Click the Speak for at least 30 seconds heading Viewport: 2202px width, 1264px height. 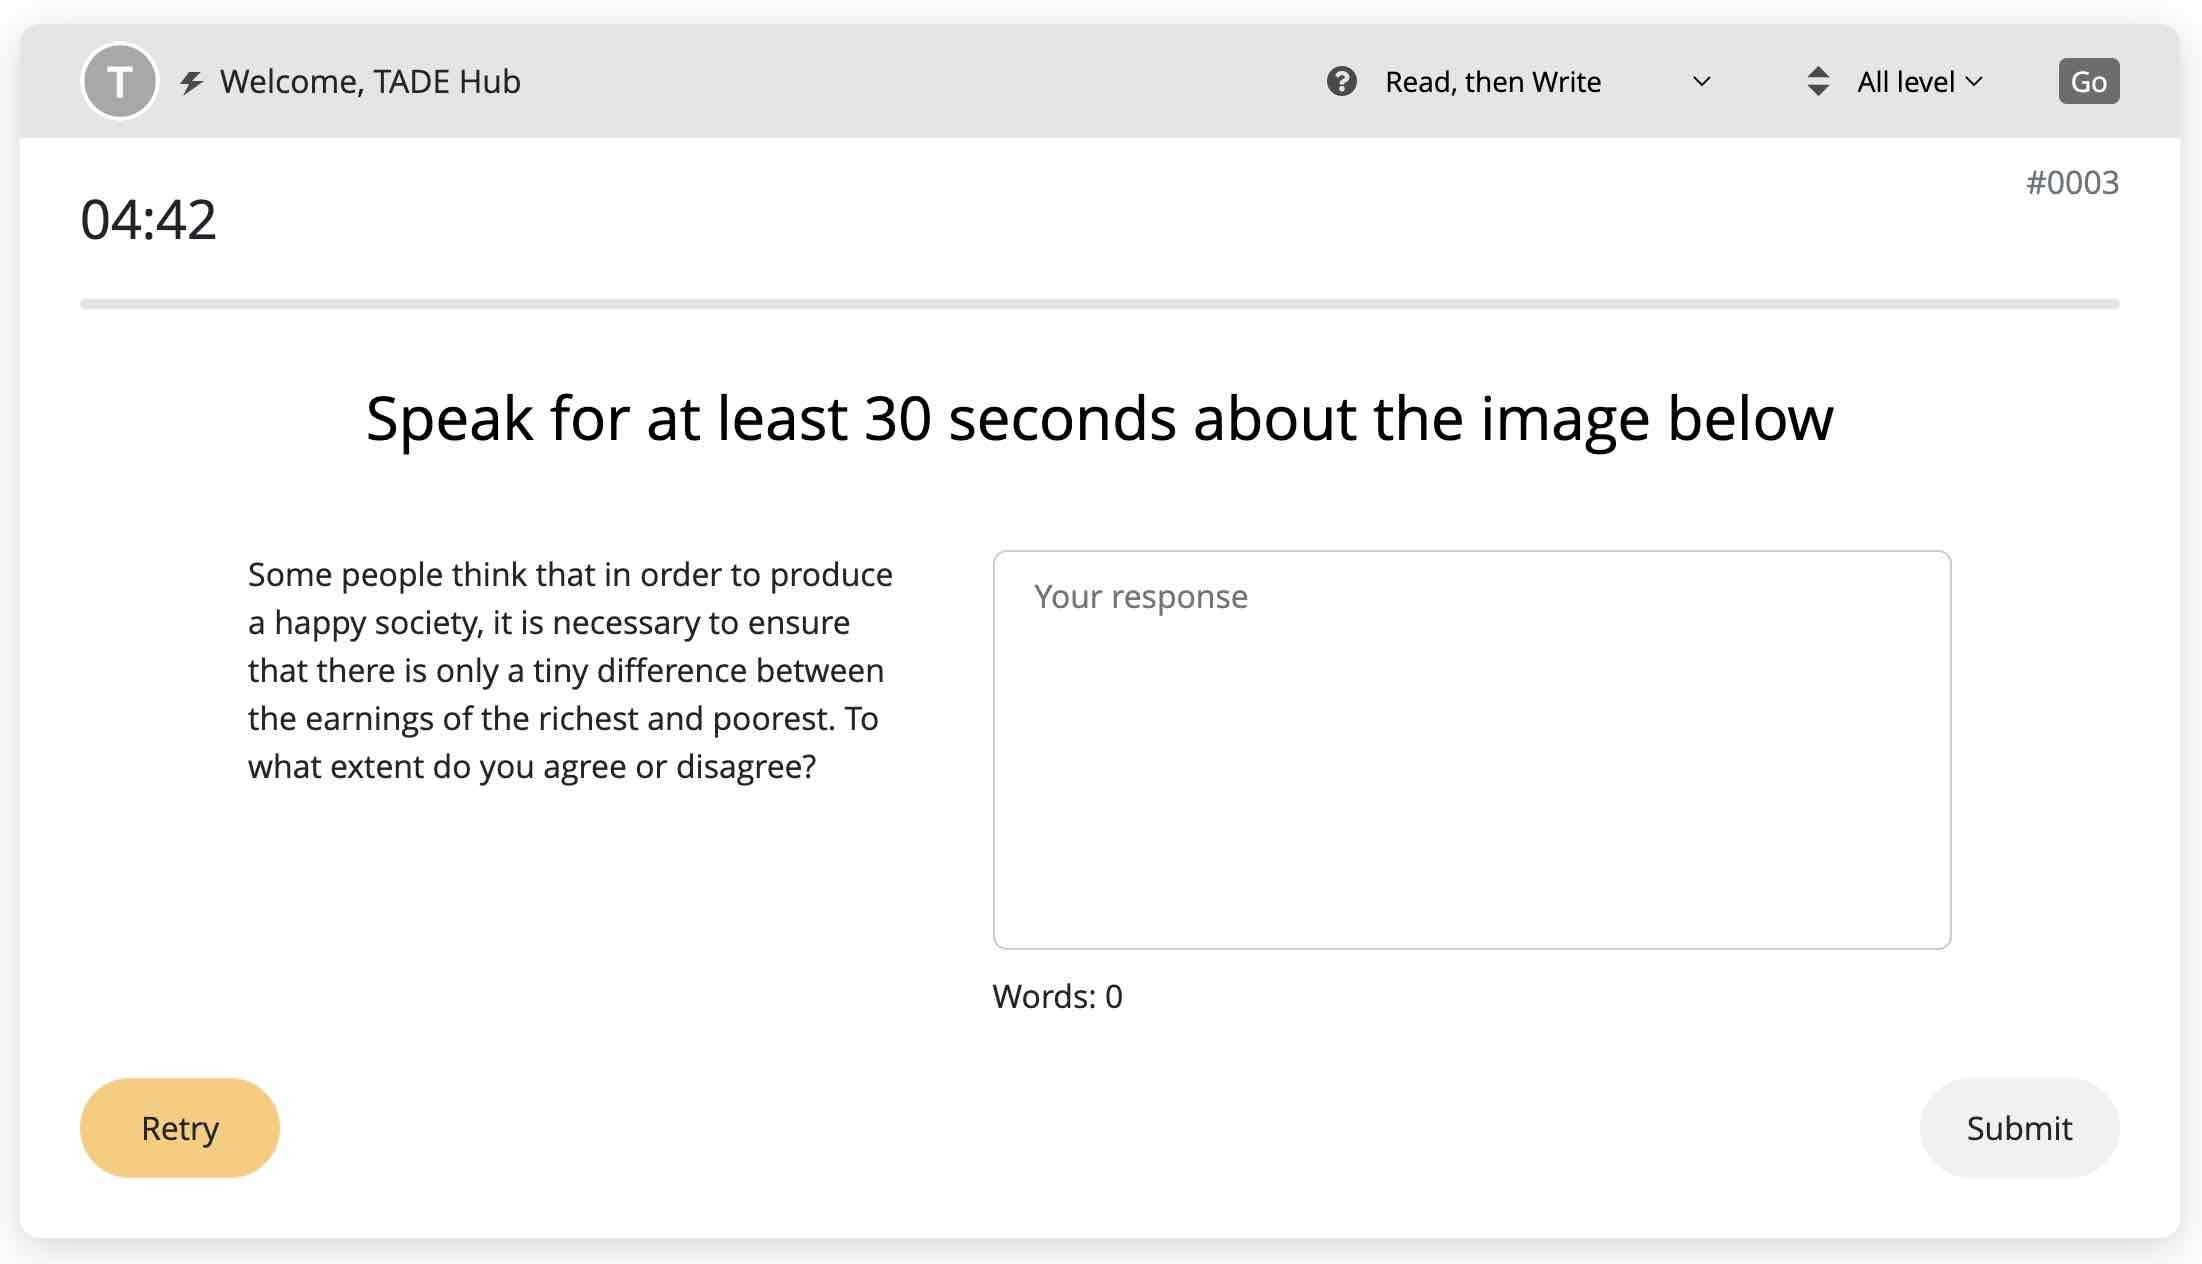[x=1100, y=418]
